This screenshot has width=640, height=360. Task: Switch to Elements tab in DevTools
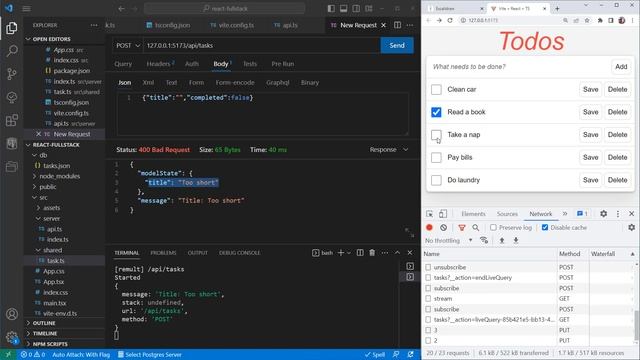tap(473, 214)
